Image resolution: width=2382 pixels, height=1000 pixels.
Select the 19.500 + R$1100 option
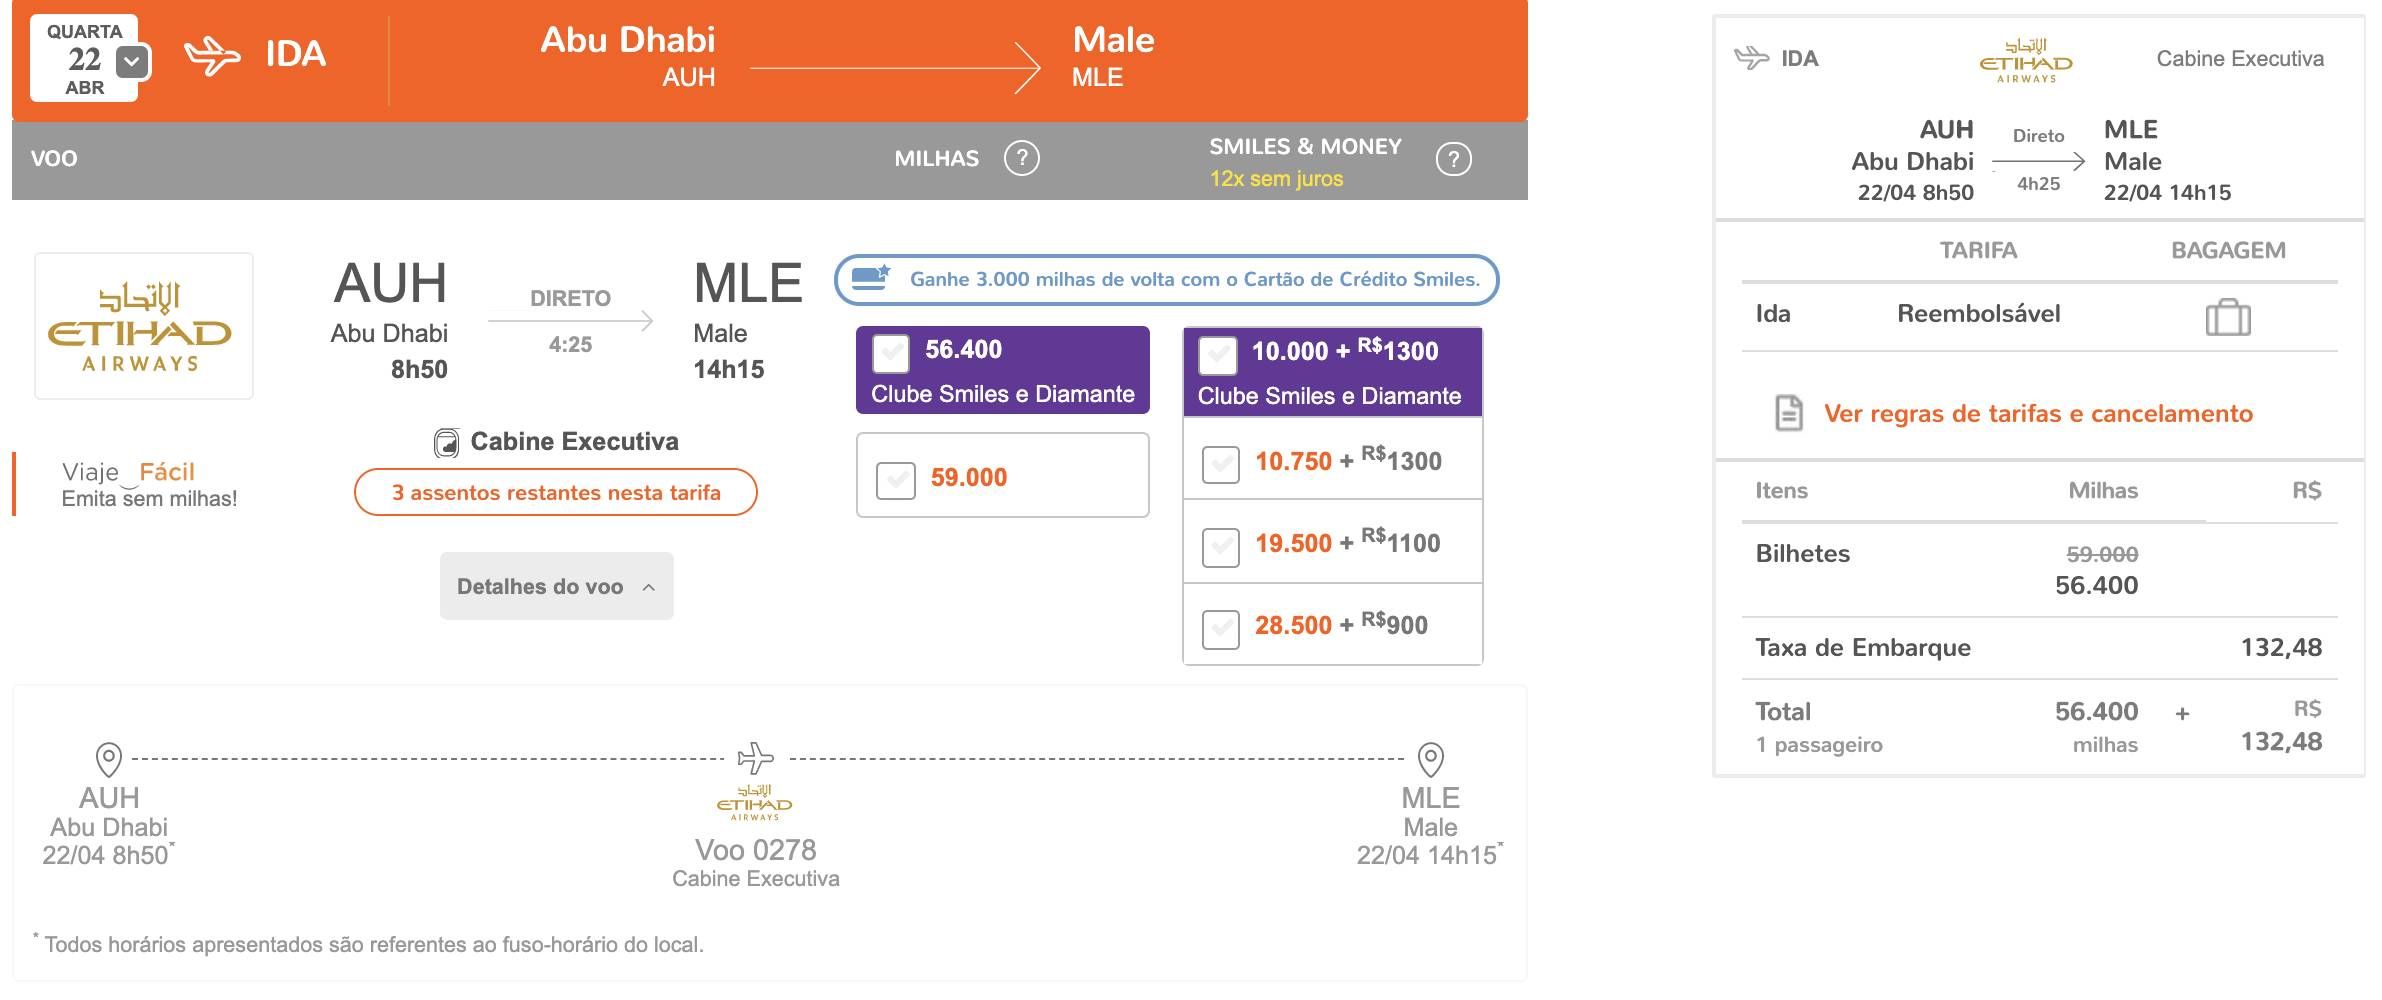pos(1221,547)
